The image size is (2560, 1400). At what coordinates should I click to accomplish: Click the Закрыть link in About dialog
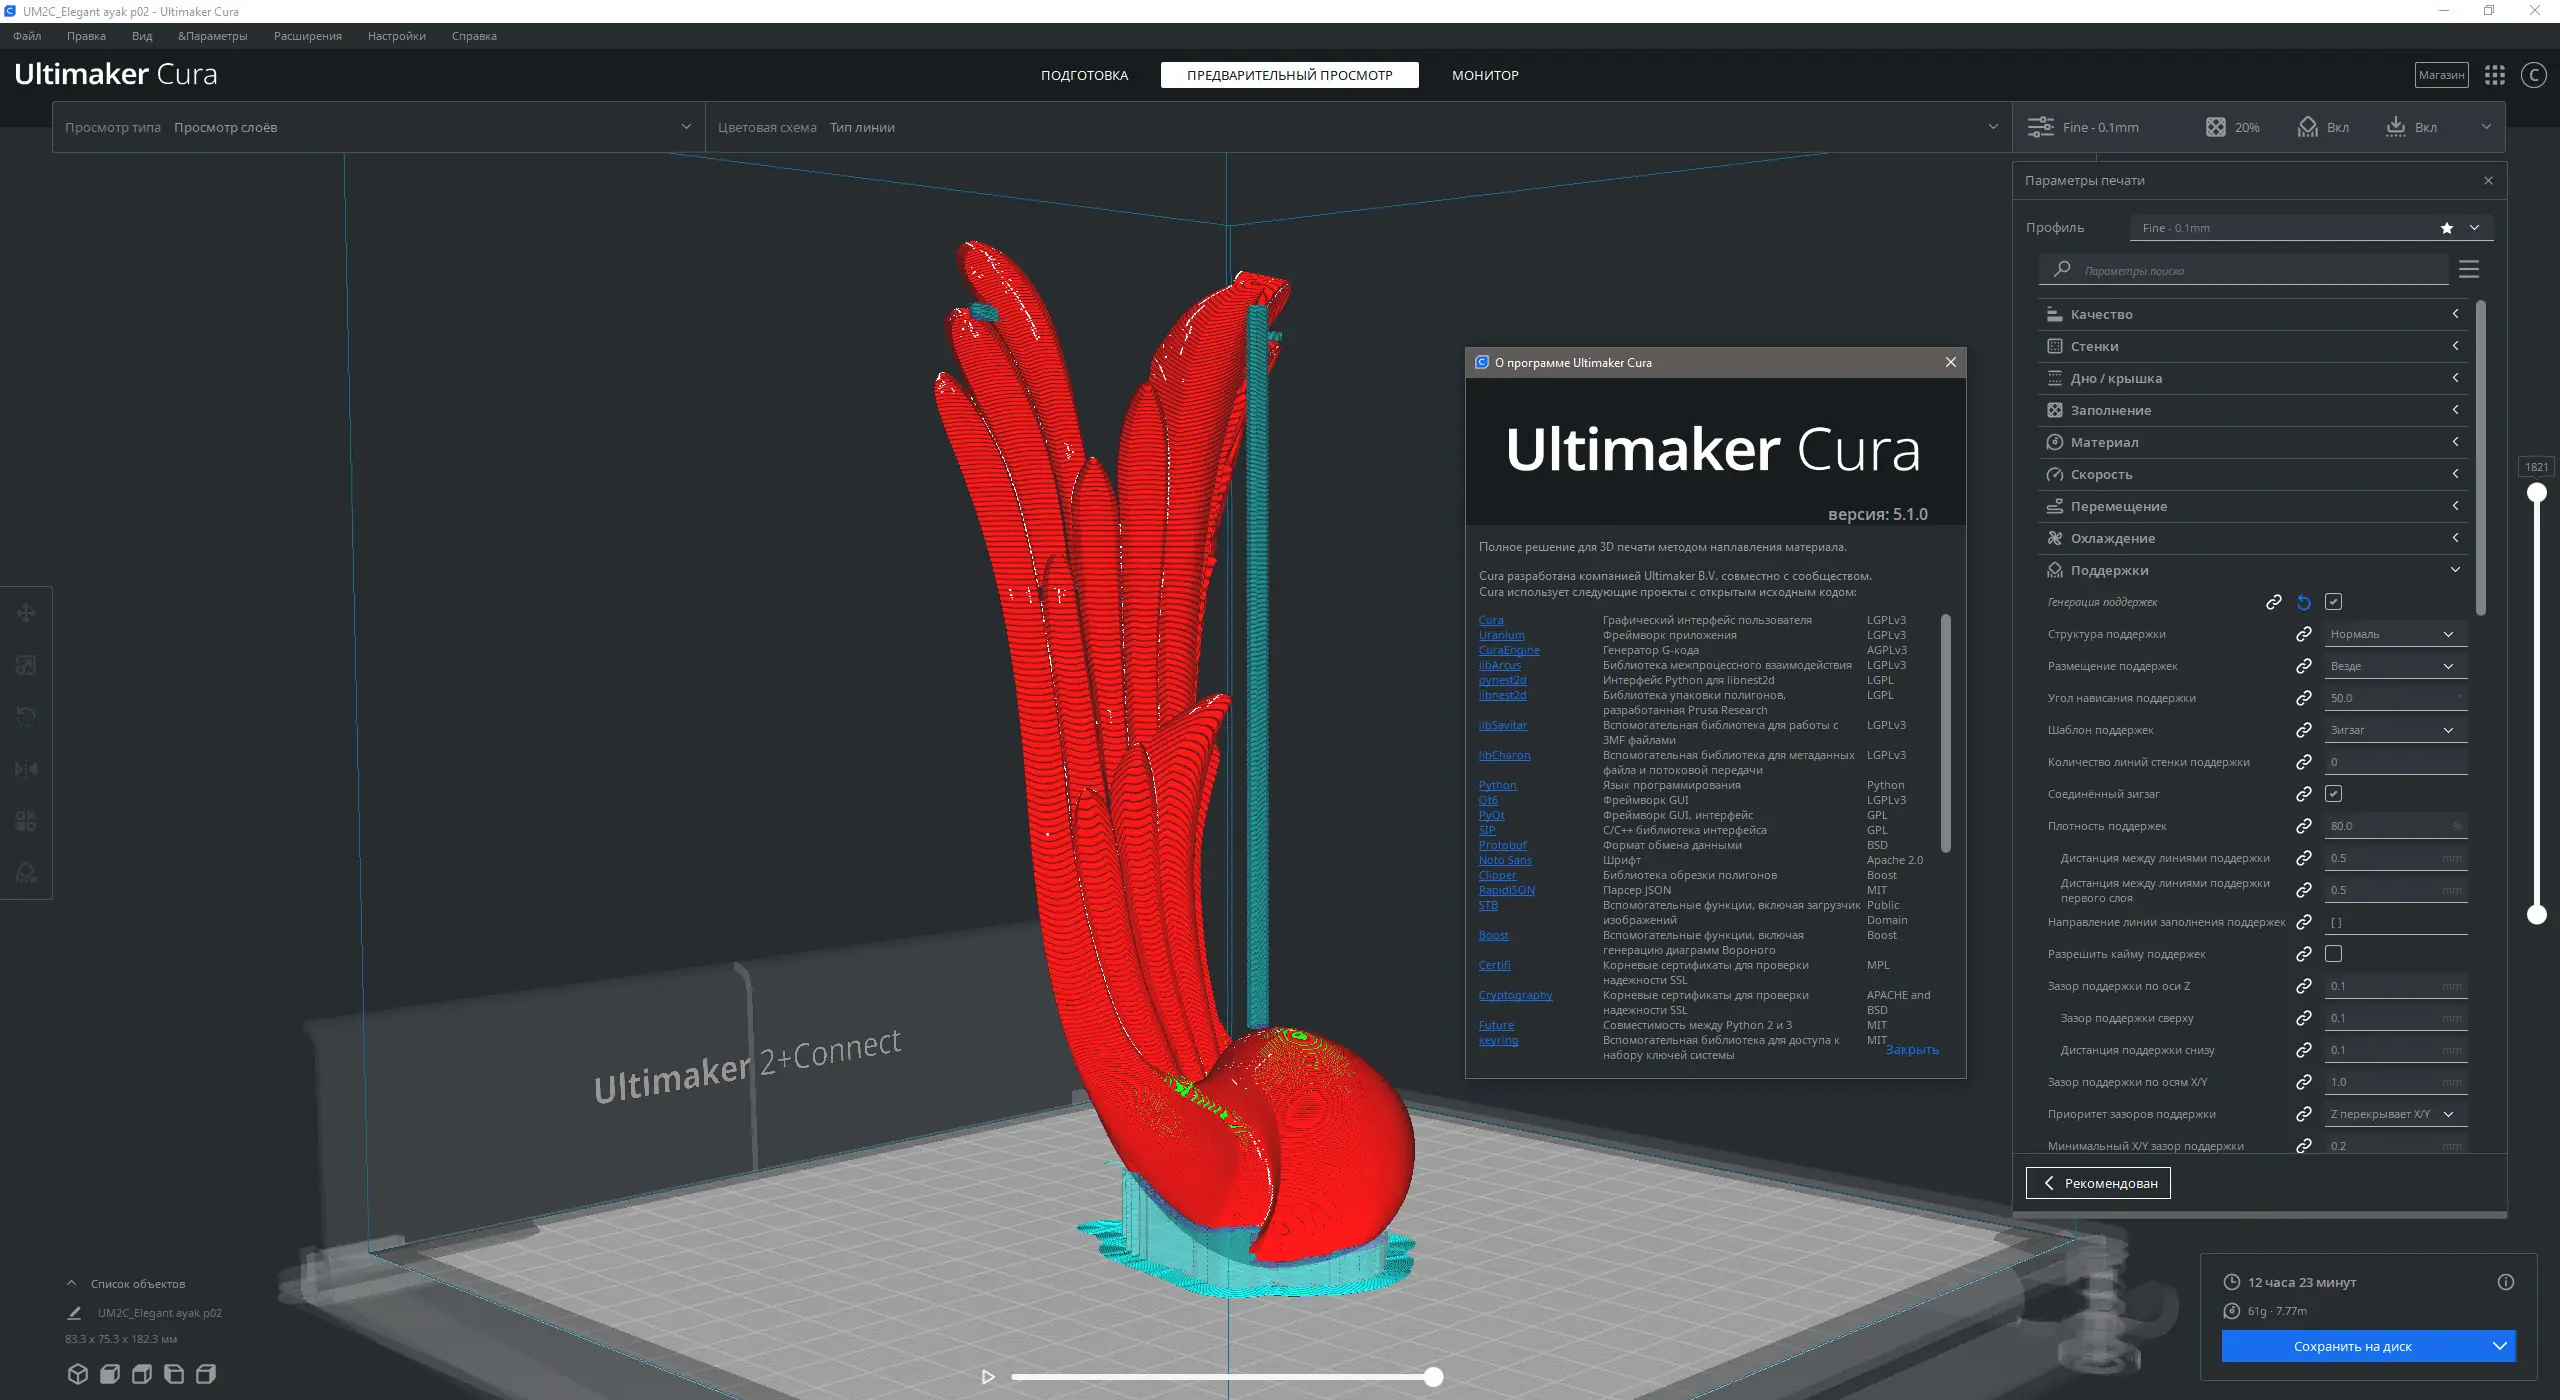pyautogui.click(x=1912, y=1049)
